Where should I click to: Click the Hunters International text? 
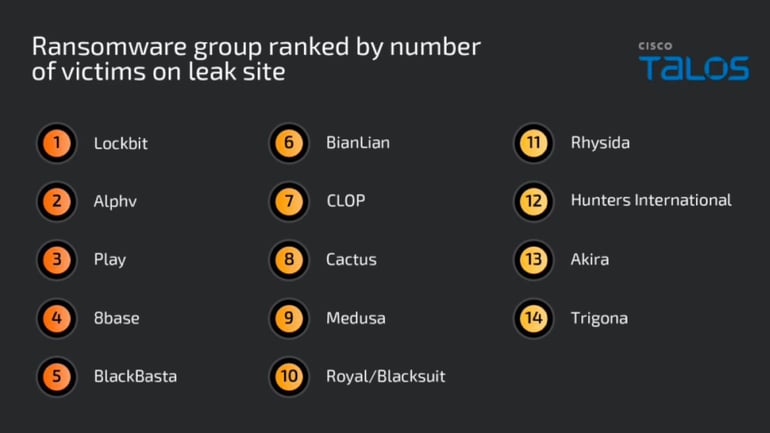(x=651, y=201)
